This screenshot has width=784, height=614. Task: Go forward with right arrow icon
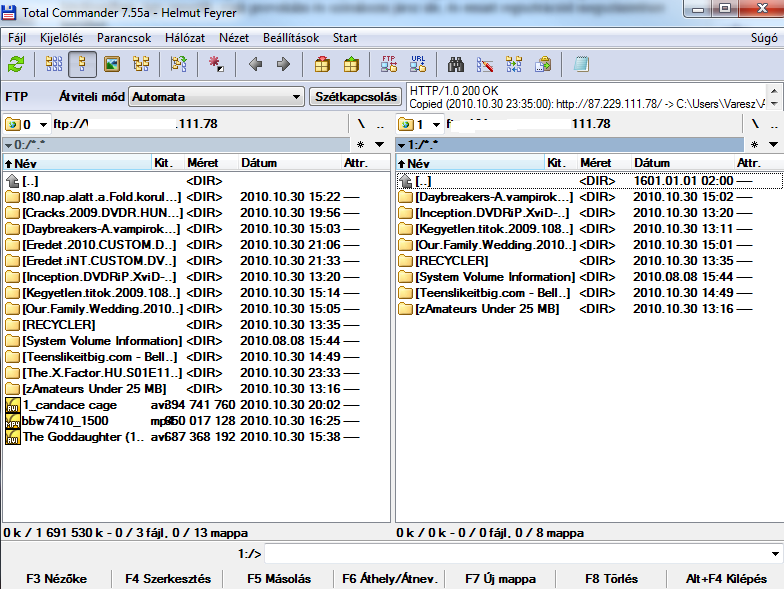click(284, 64)
